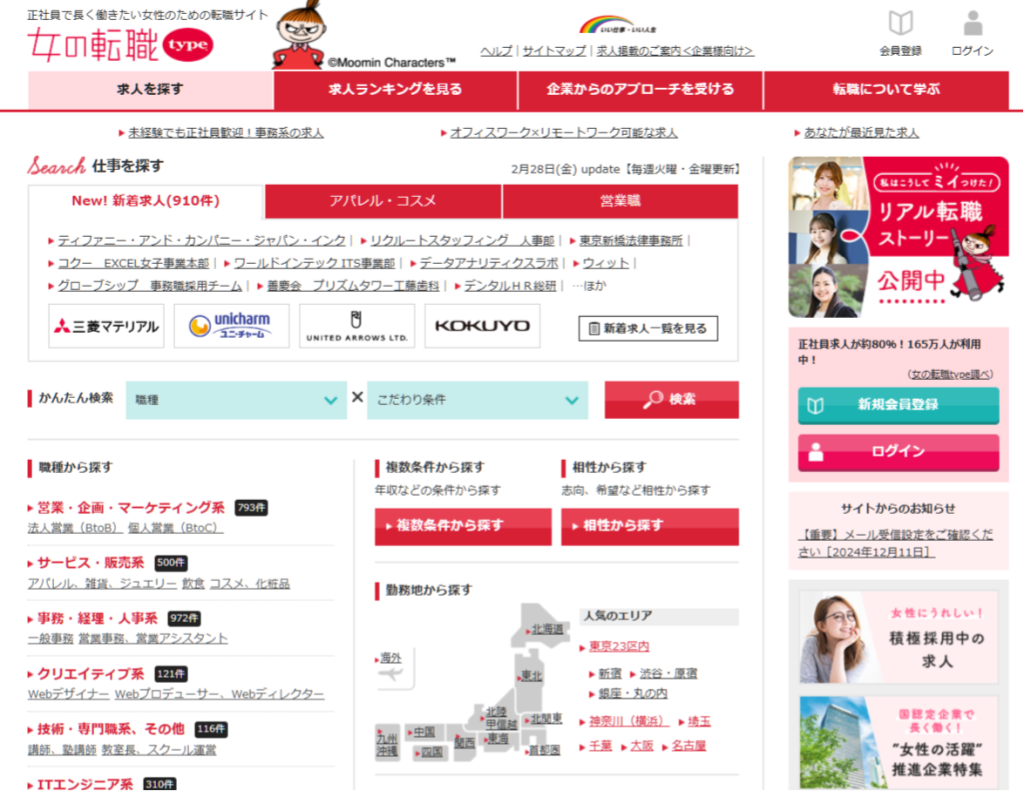Click the 会員登録 book icon in header
The image size is (1024, 791).
click(x=900, y=24)
